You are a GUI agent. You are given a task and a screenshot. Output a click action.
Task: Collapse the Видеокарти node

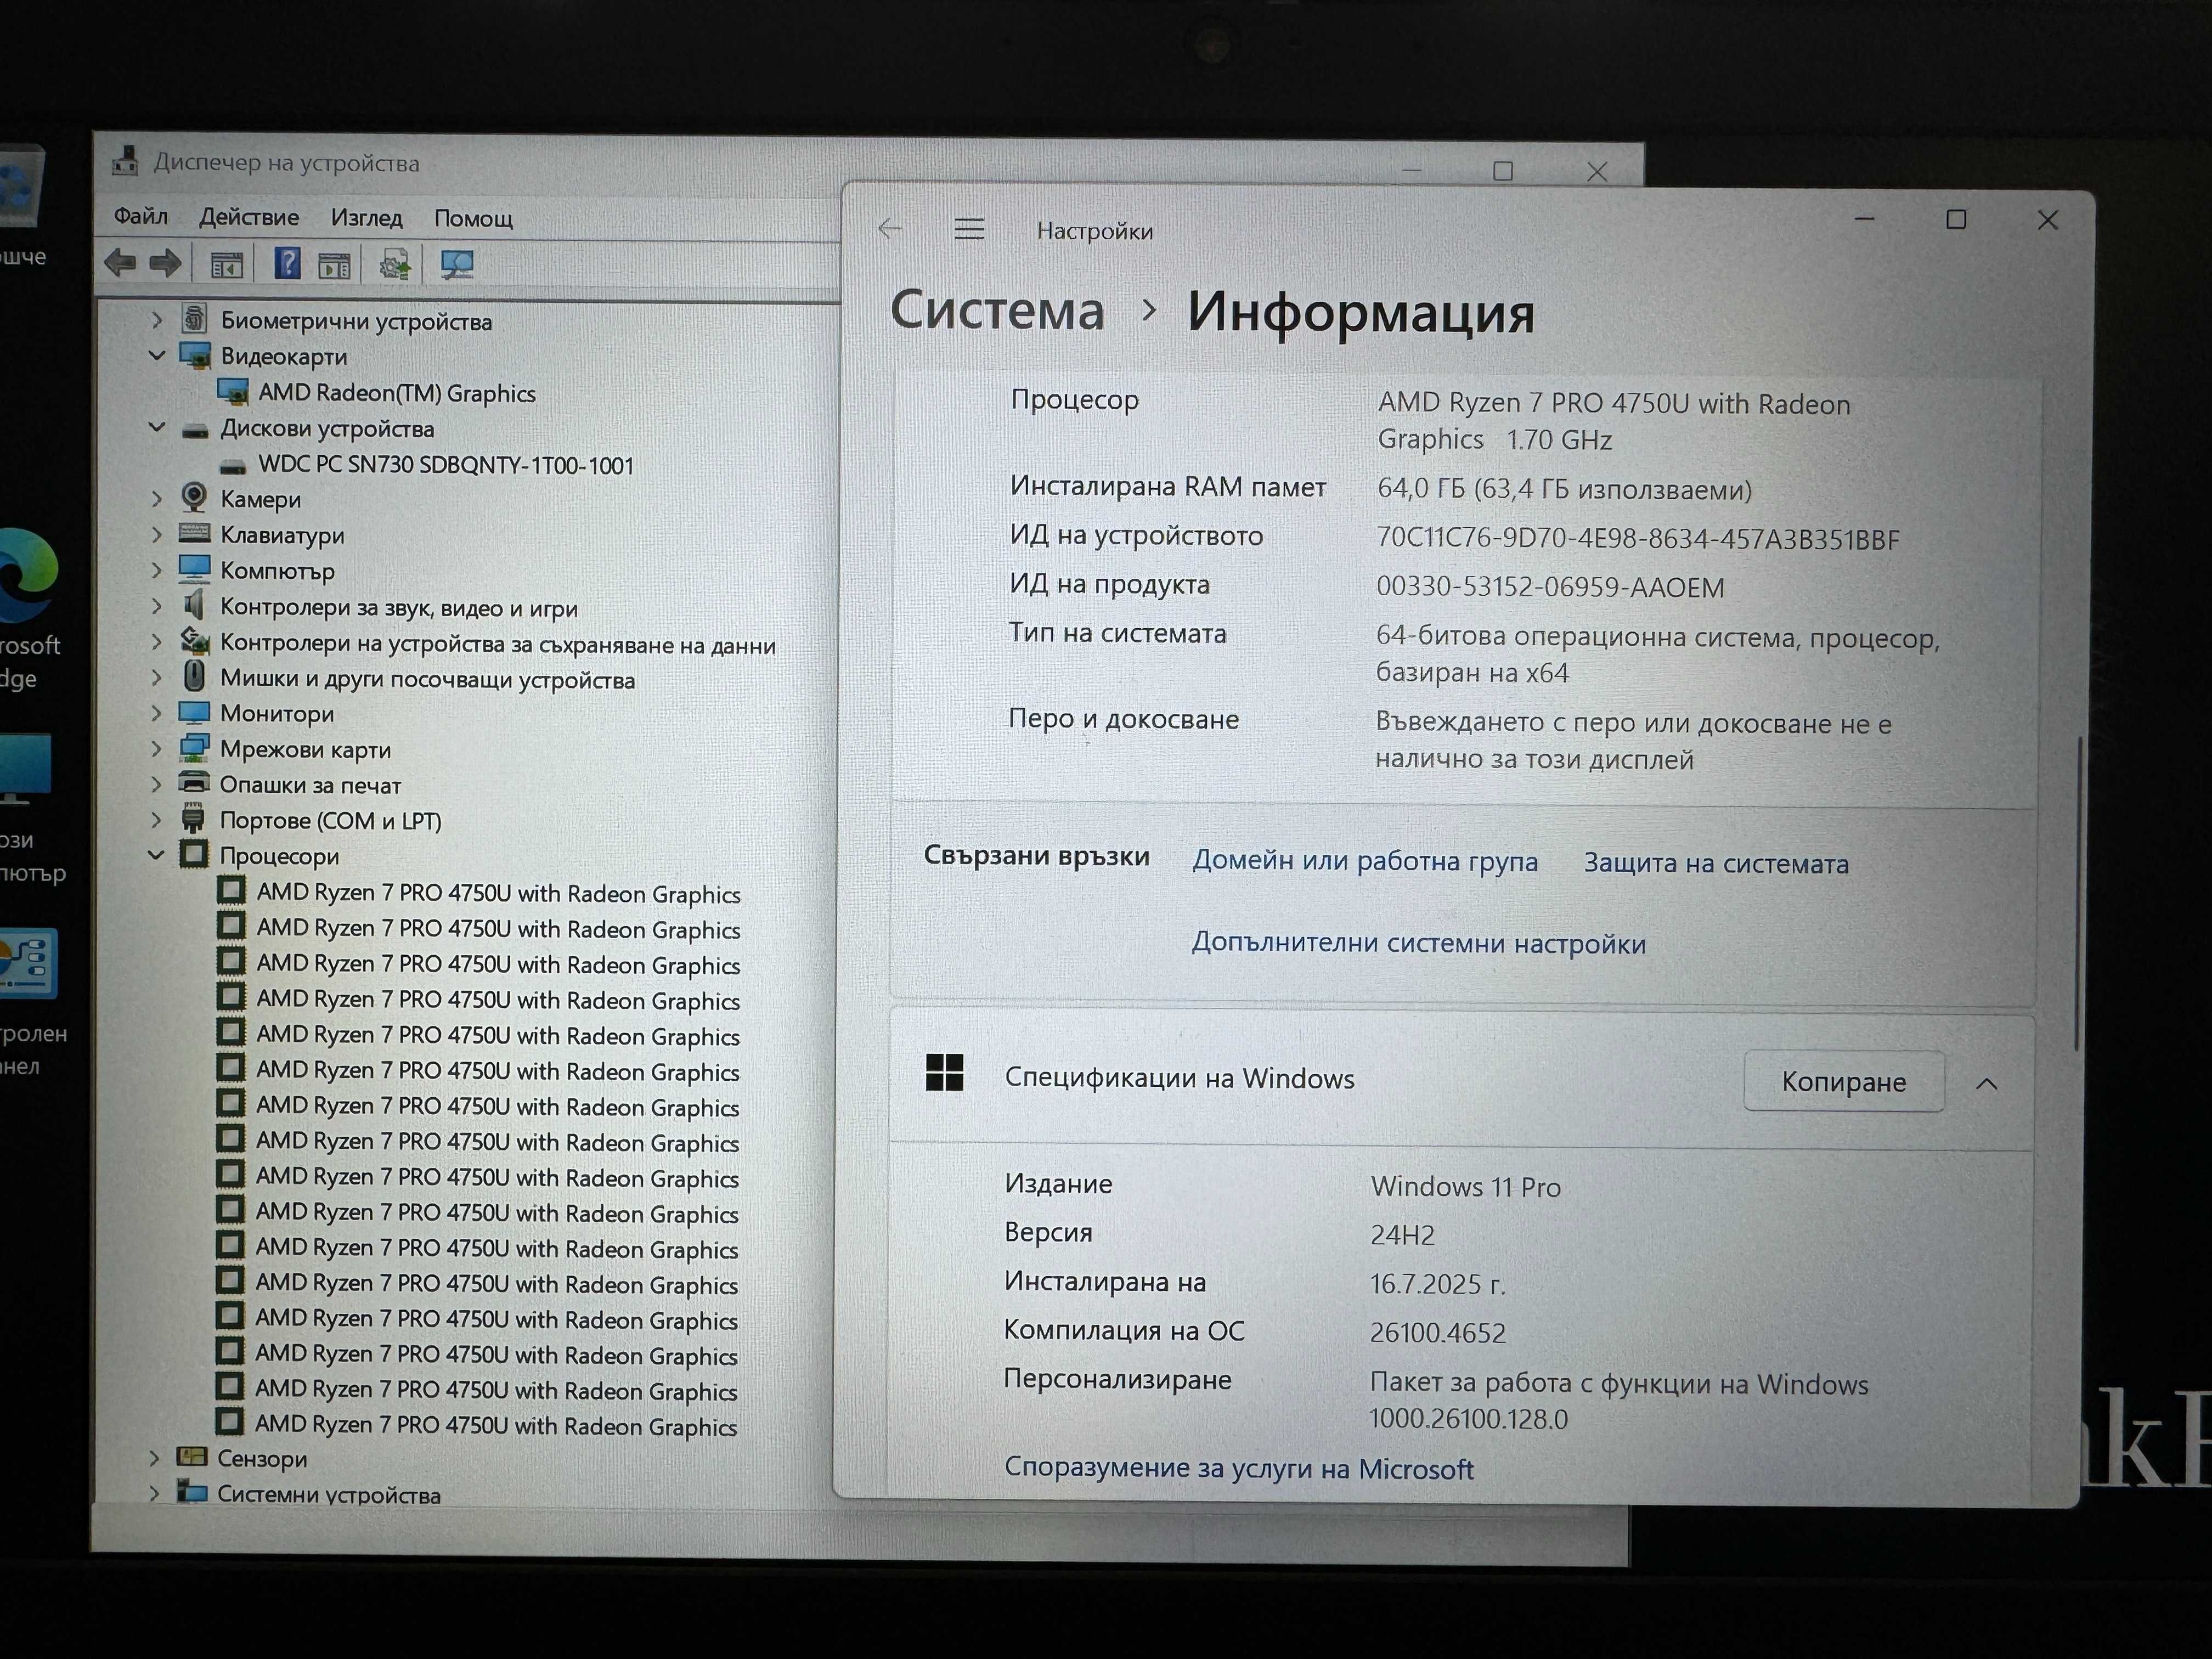pos(157,355)
